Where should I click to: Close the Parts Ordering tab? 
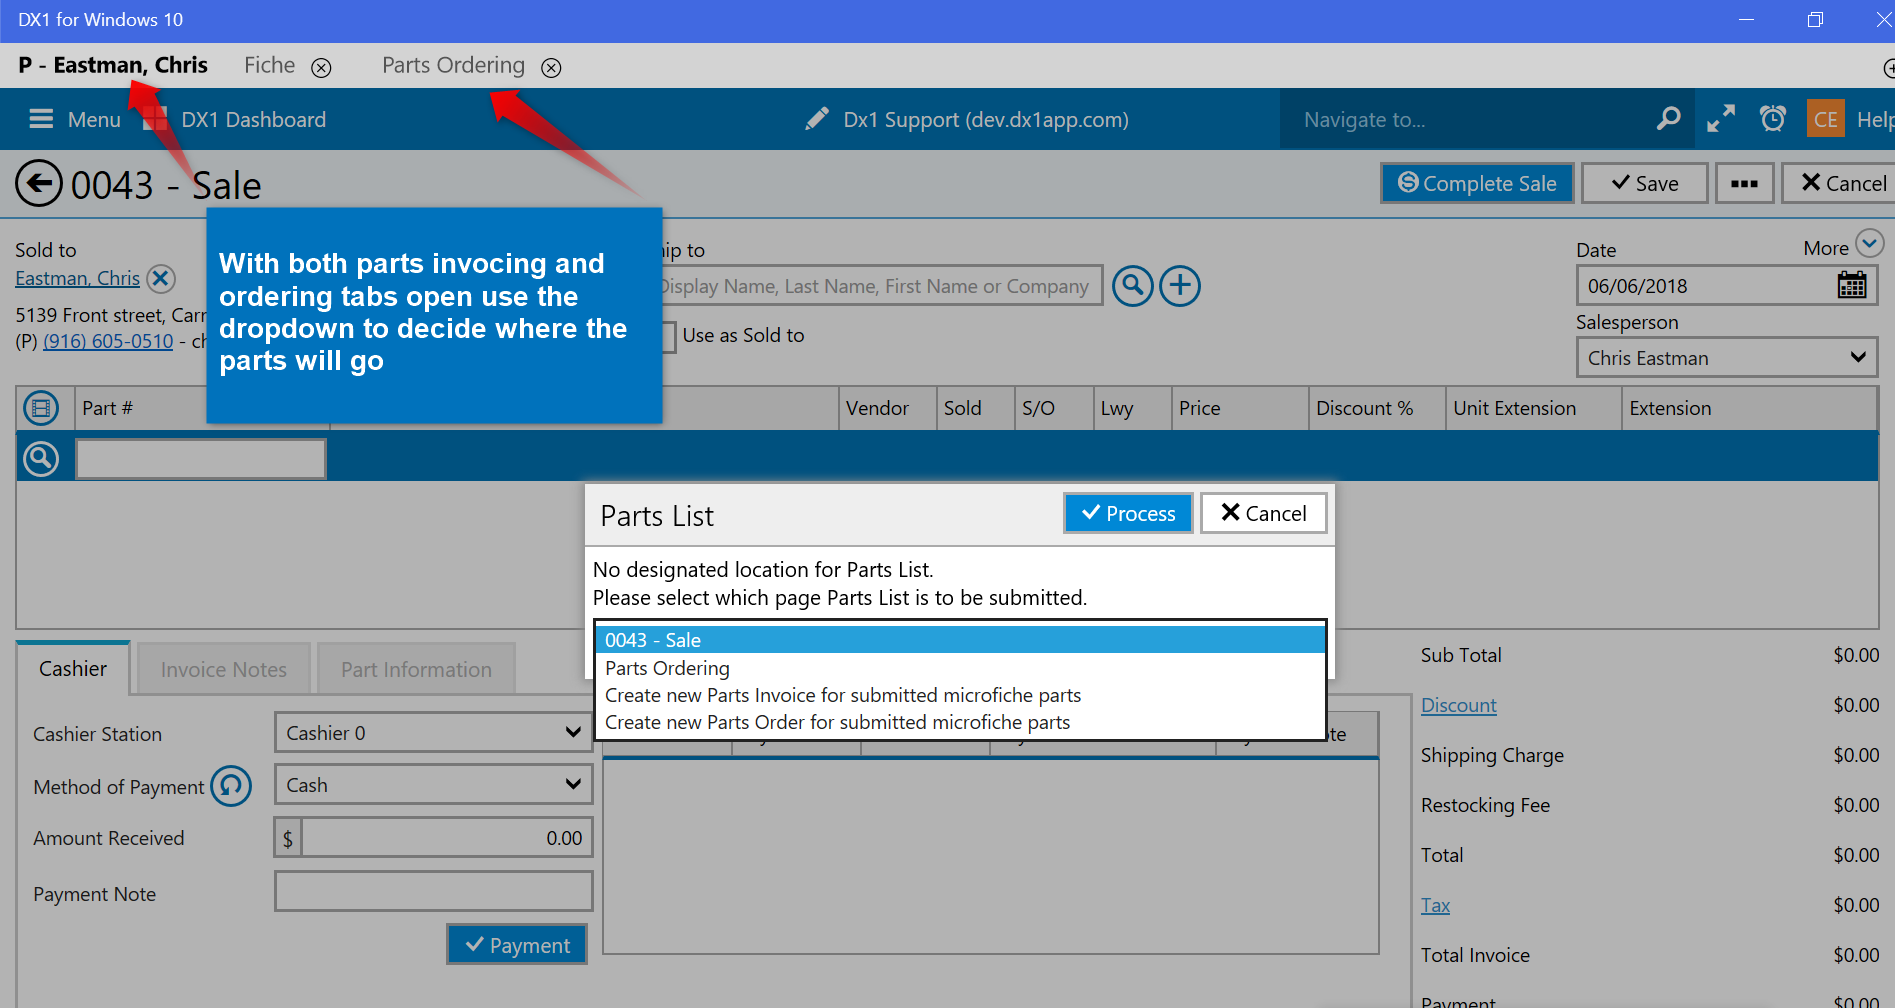point(551,68)
